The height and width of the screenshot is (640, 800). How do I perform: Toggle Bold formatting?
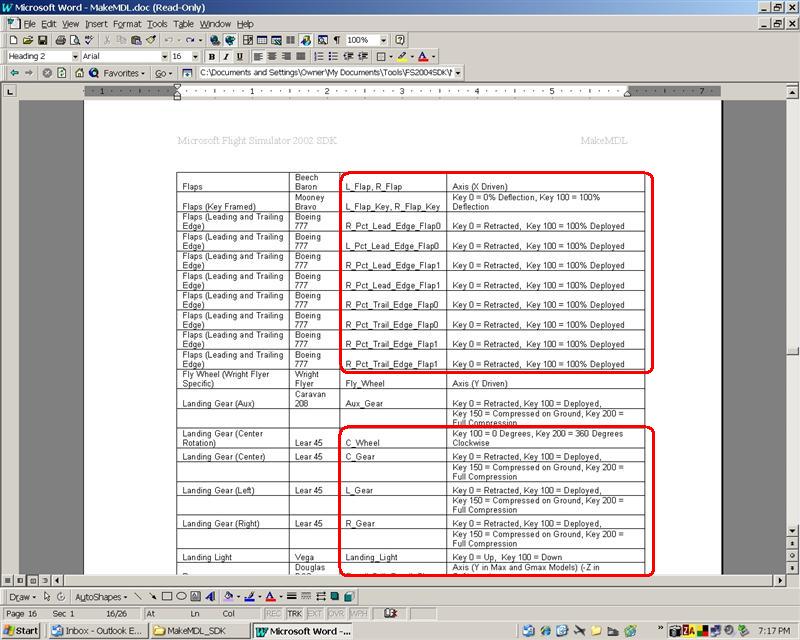[x=212, y=57]
